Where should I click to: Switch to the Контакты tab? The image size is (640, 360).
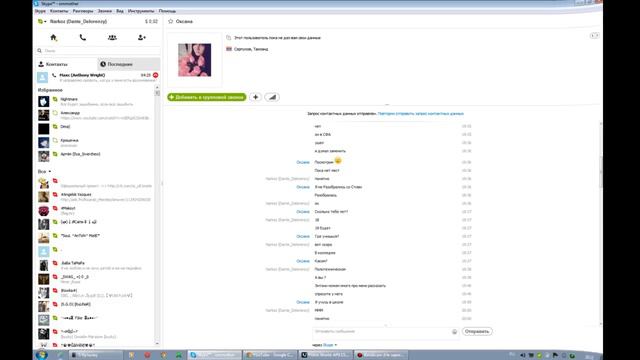click(x=67, y=64)
